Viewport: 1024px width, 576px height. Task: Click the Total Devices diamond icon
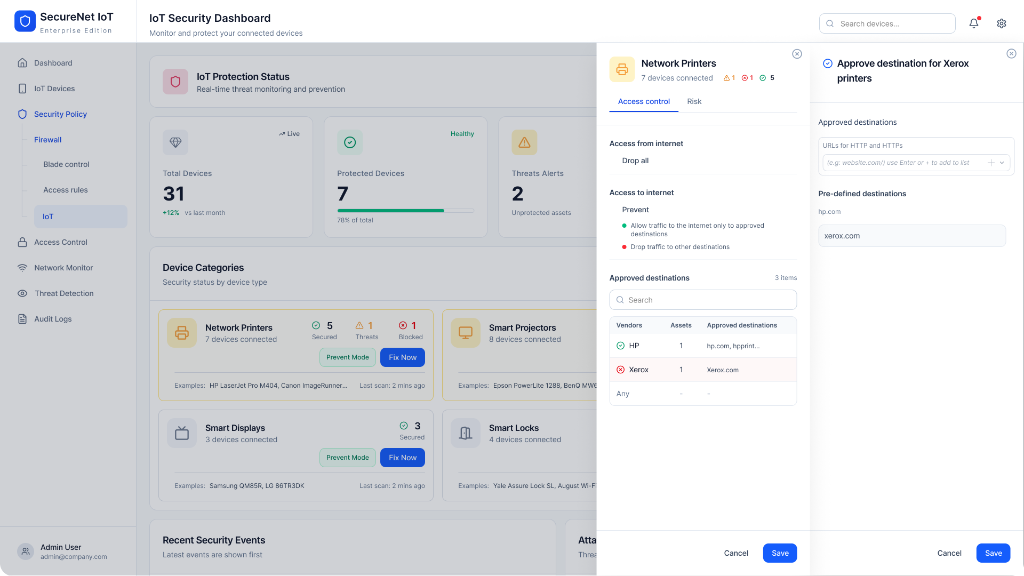(x=175, y=142)
